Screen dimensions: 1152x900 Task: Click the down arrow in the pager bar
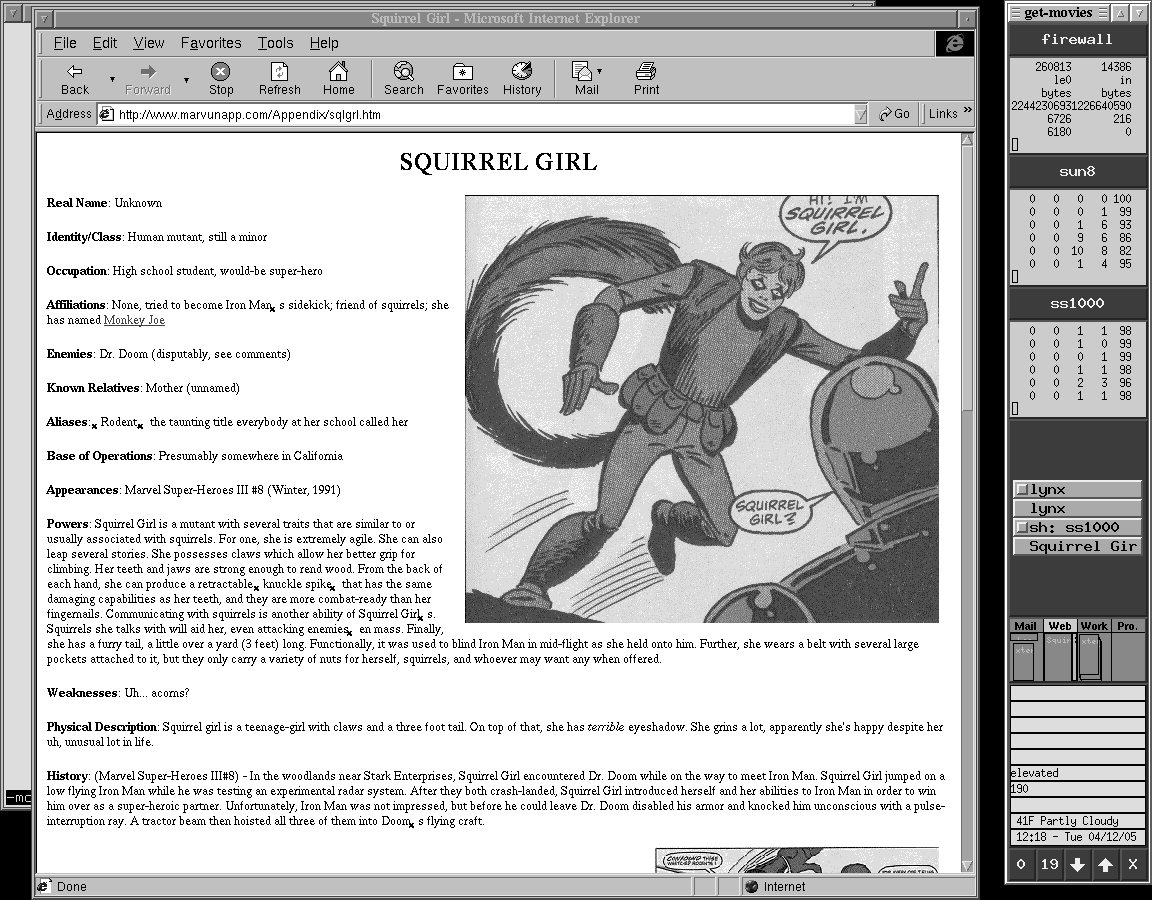click(1077, 865)
